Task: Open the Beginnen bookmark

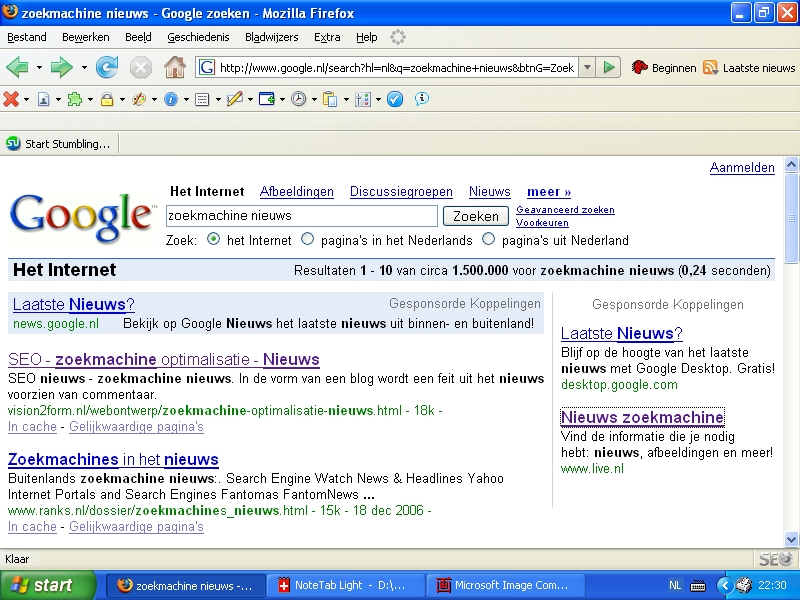Action: [663, 68]
